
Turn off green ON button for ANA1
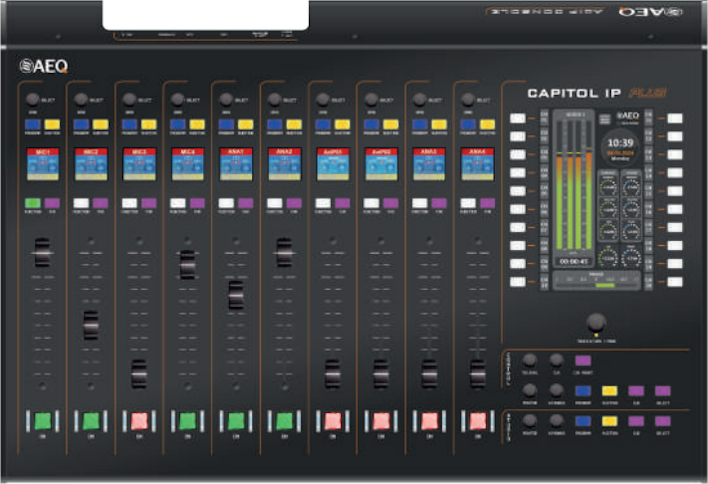pyautogui.click(x=236, y=421)
